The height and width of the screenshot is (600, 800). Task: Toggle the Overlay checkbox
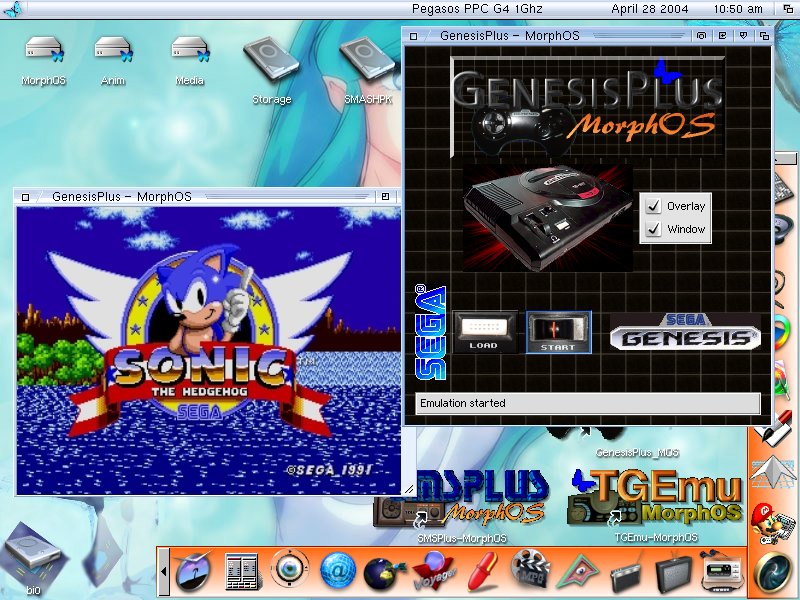654,206
